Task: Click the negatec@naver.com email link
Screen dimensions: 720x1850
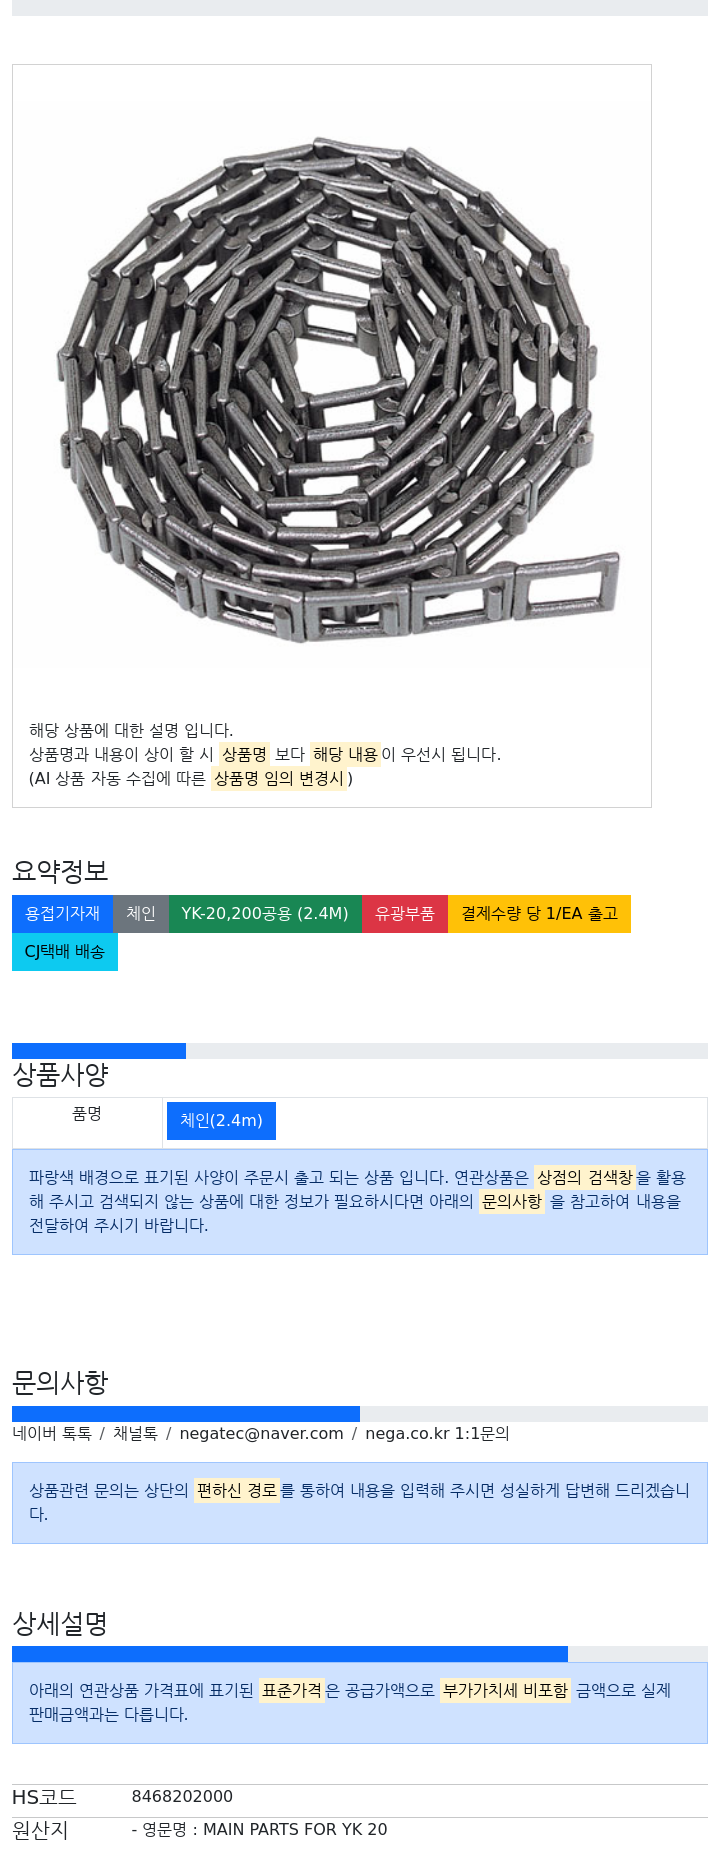Action: [x=261, y=1434]
